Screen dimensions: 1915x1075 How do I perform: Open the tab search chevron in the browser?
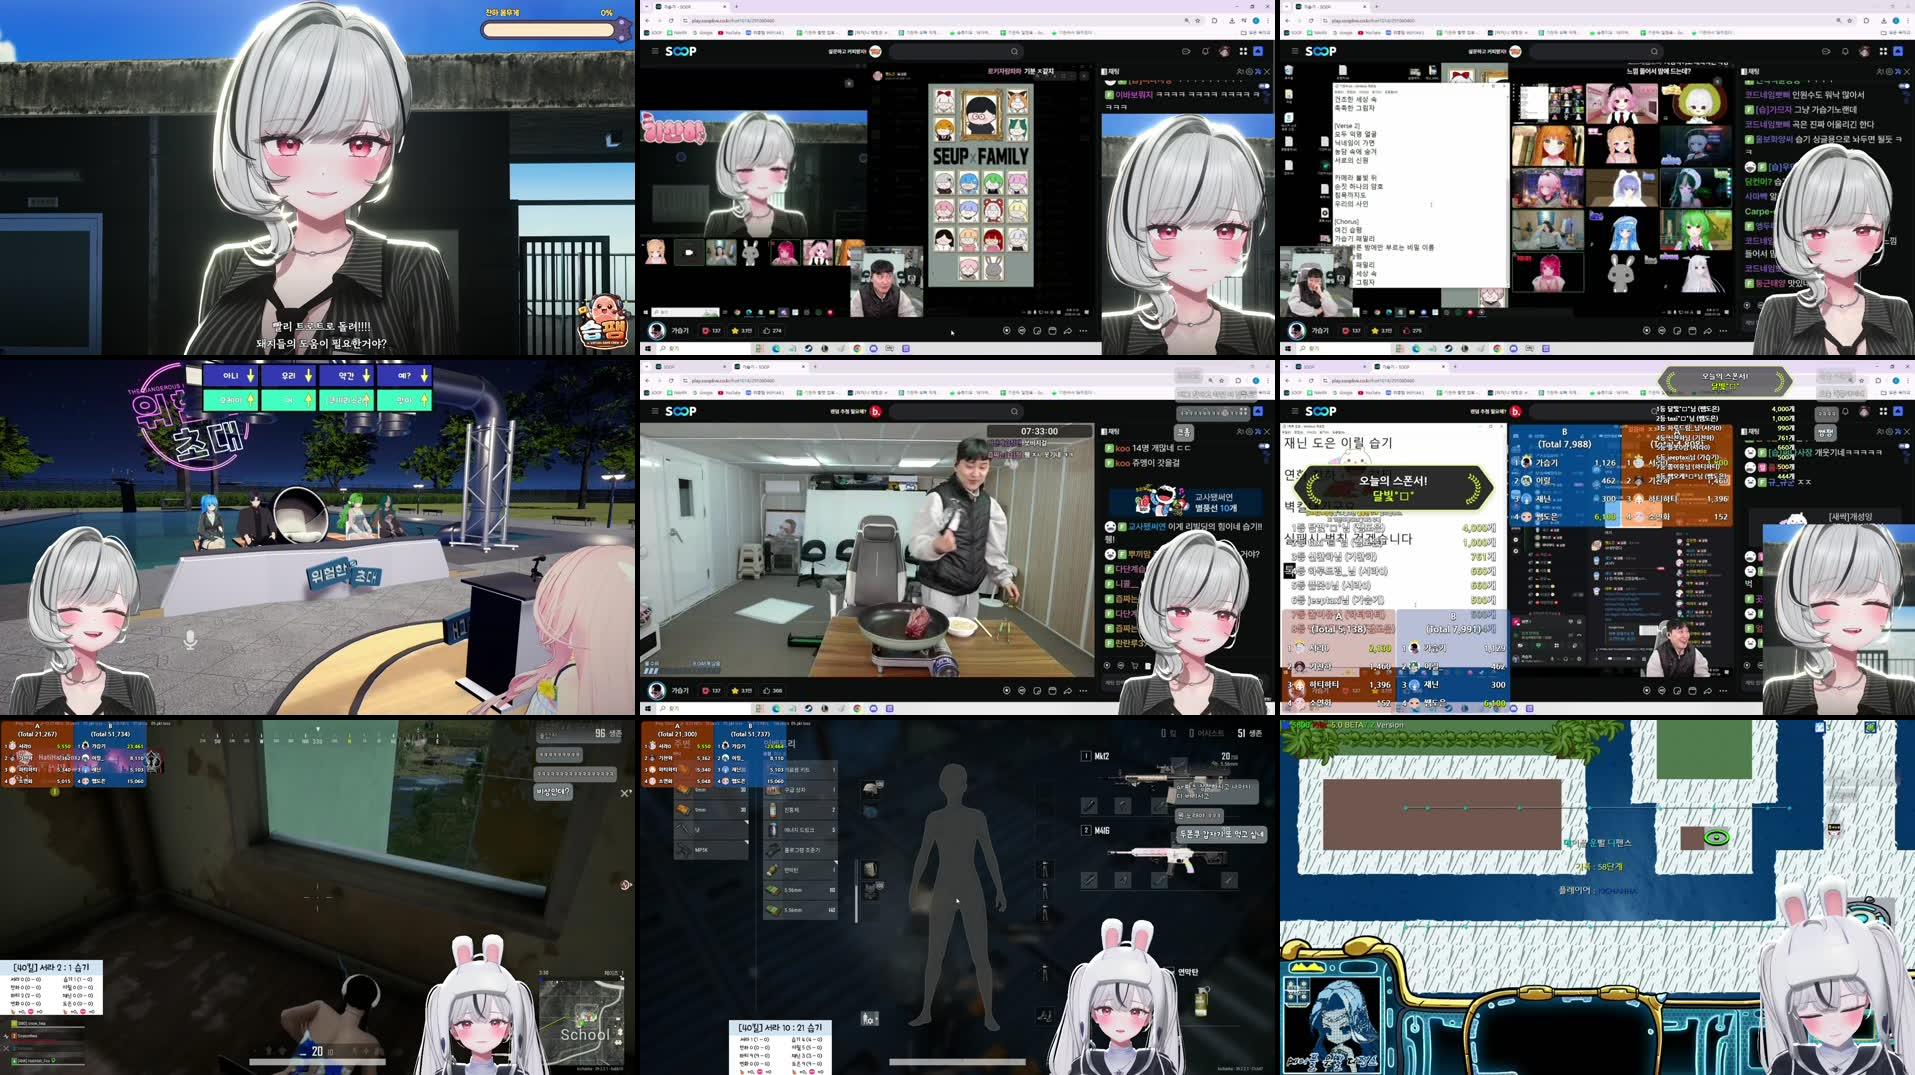(x=647, y=7)
